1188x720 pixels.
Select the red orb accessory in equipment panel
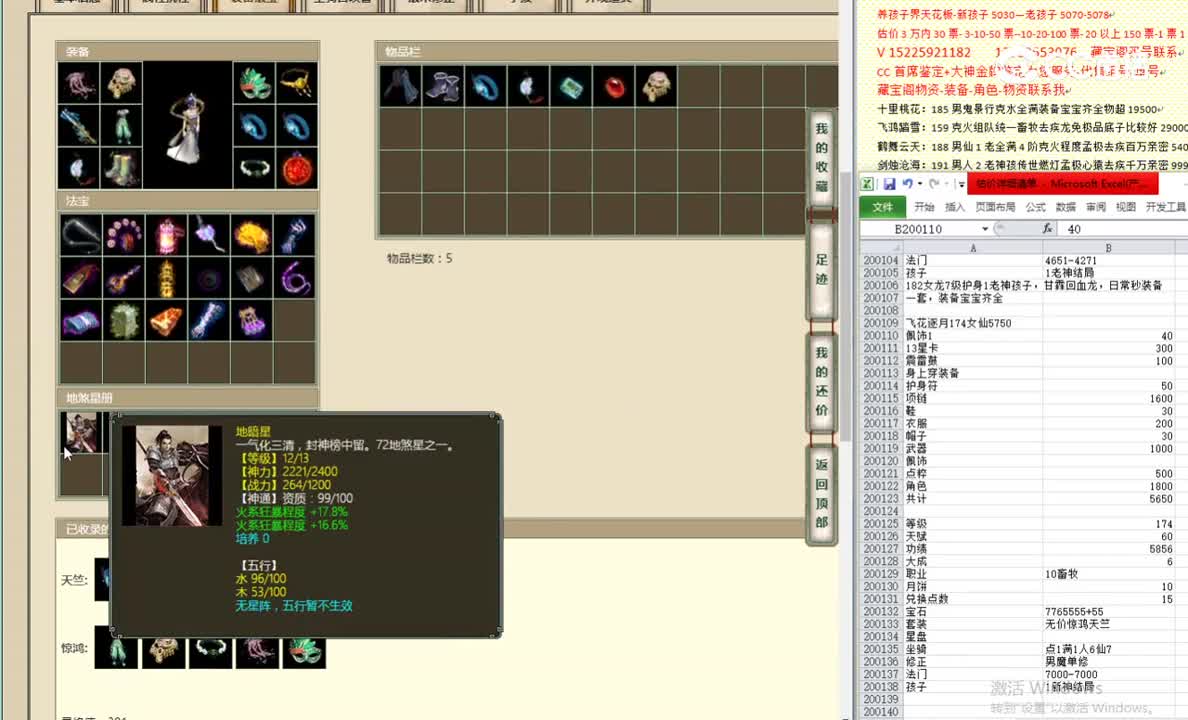point(296,167)
